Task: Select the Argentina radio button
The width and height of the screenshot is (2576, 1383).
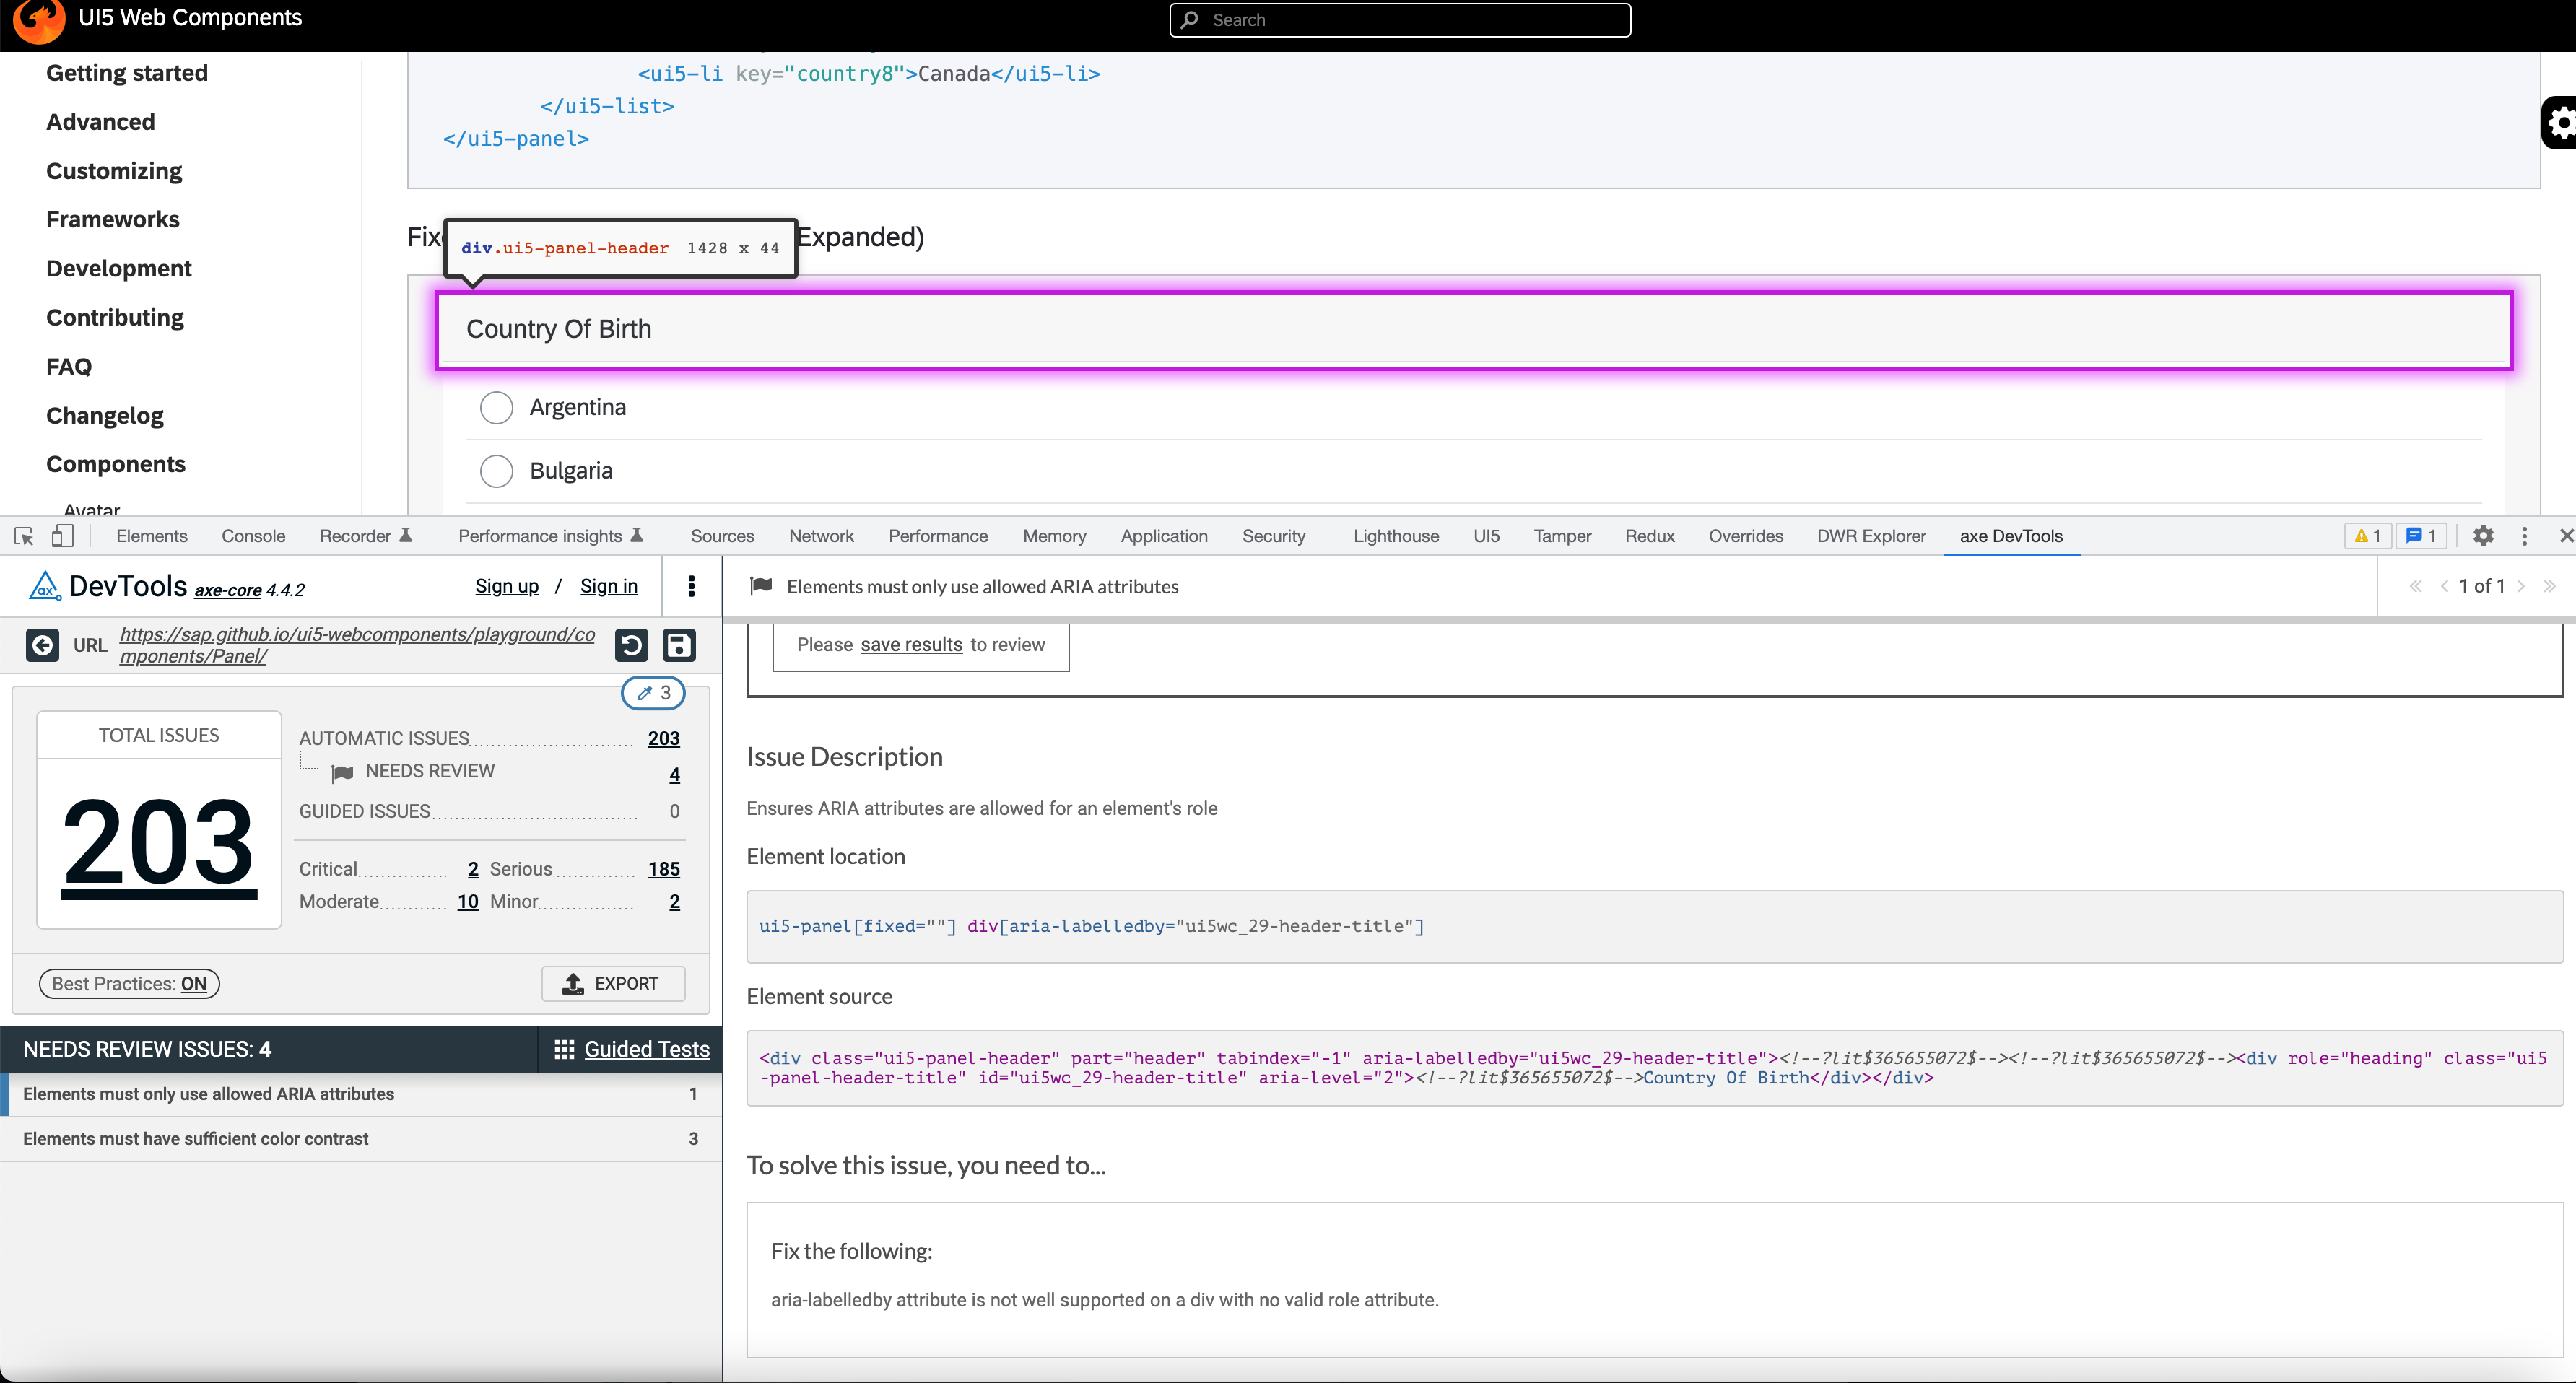Action: point(496,407)
